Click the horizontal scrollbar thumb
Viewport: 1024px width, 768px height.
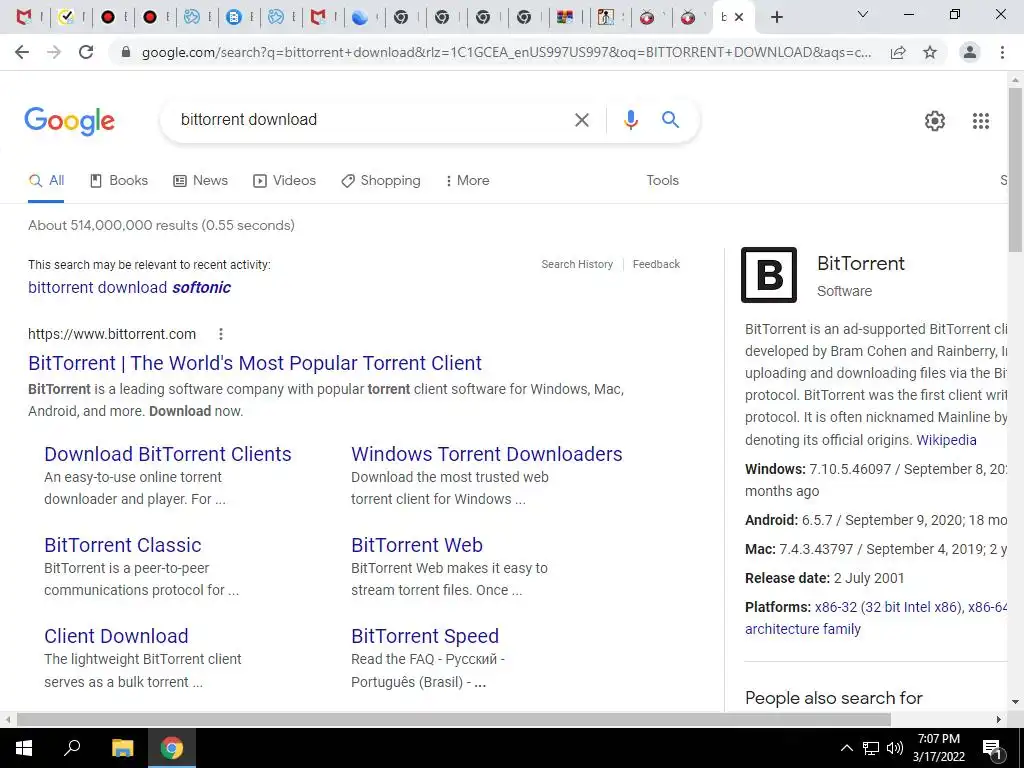click(454, 720)
